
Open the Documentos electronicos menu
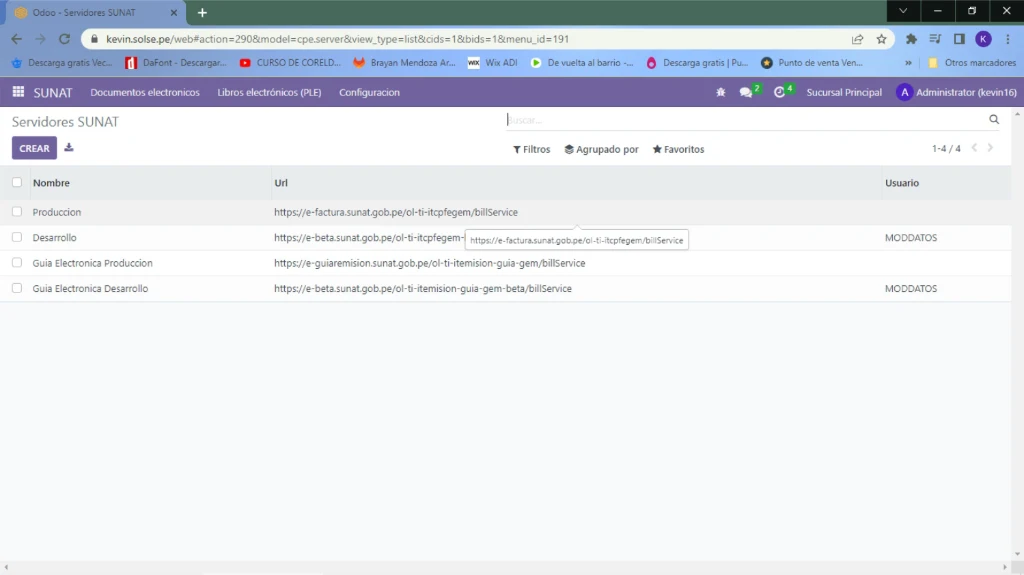click(x=145, y=92)
